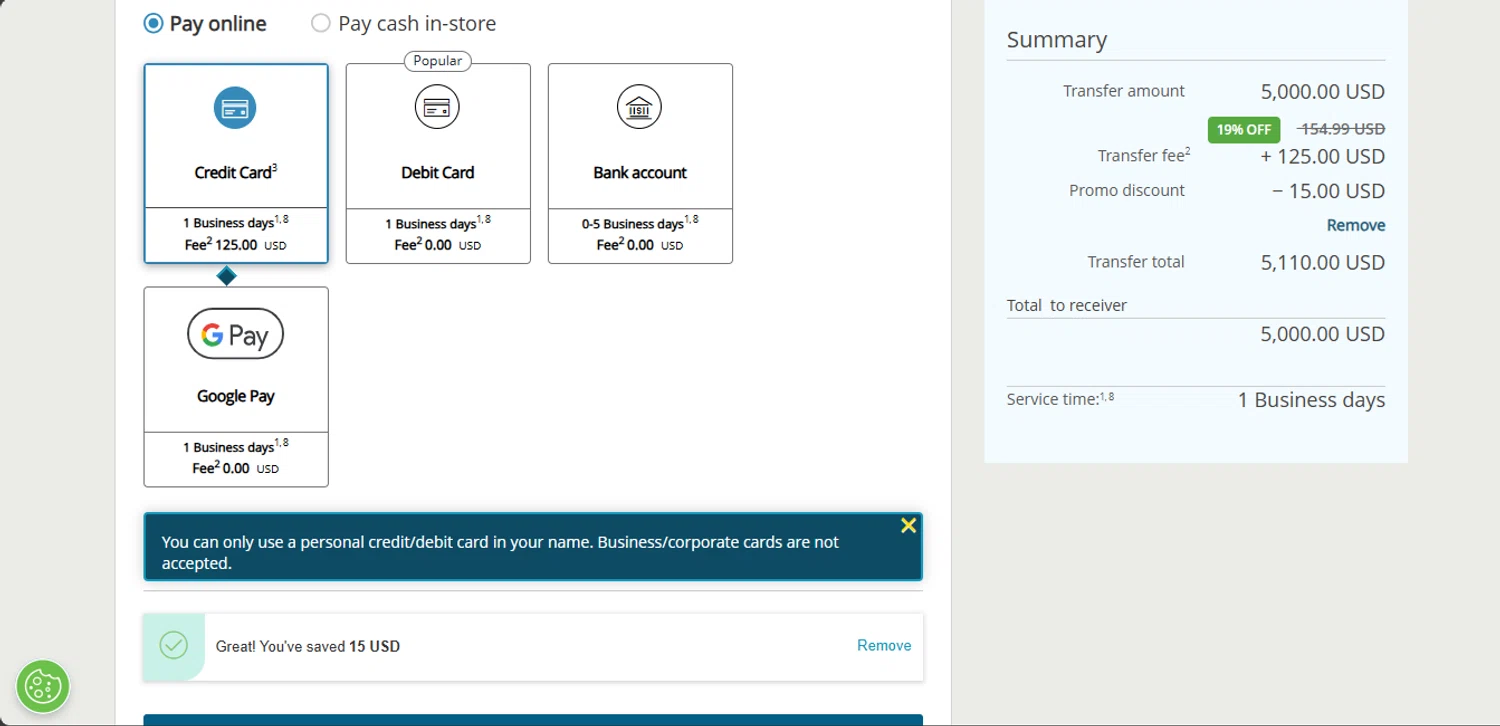Screen dimensions: 1500x726
Task: Click the Google Pay logo
Action: (235, 334)
